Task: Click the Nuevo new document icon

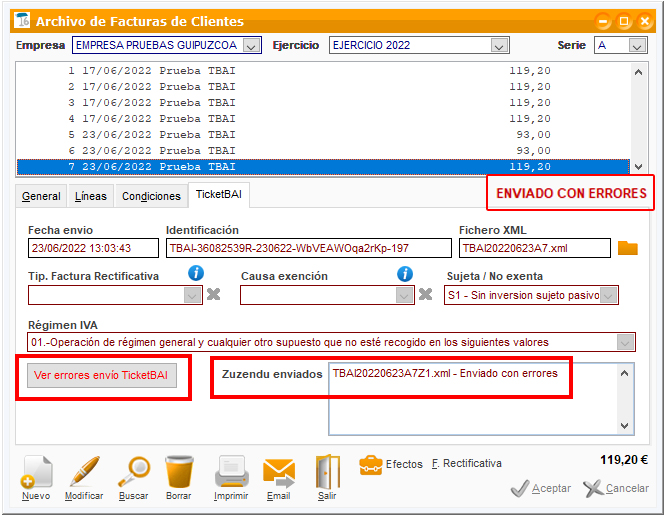Action: tap(36, 471)
